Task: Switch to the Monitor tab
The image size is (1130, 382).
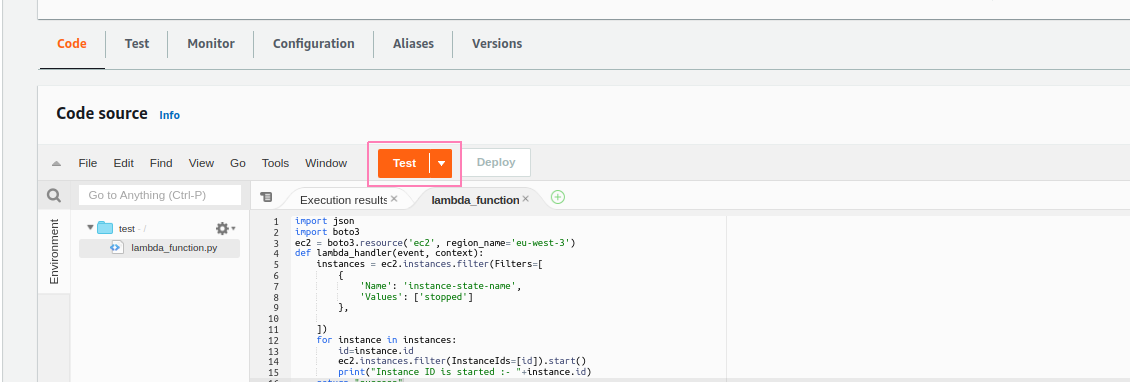Action: [x=211, y=44]
